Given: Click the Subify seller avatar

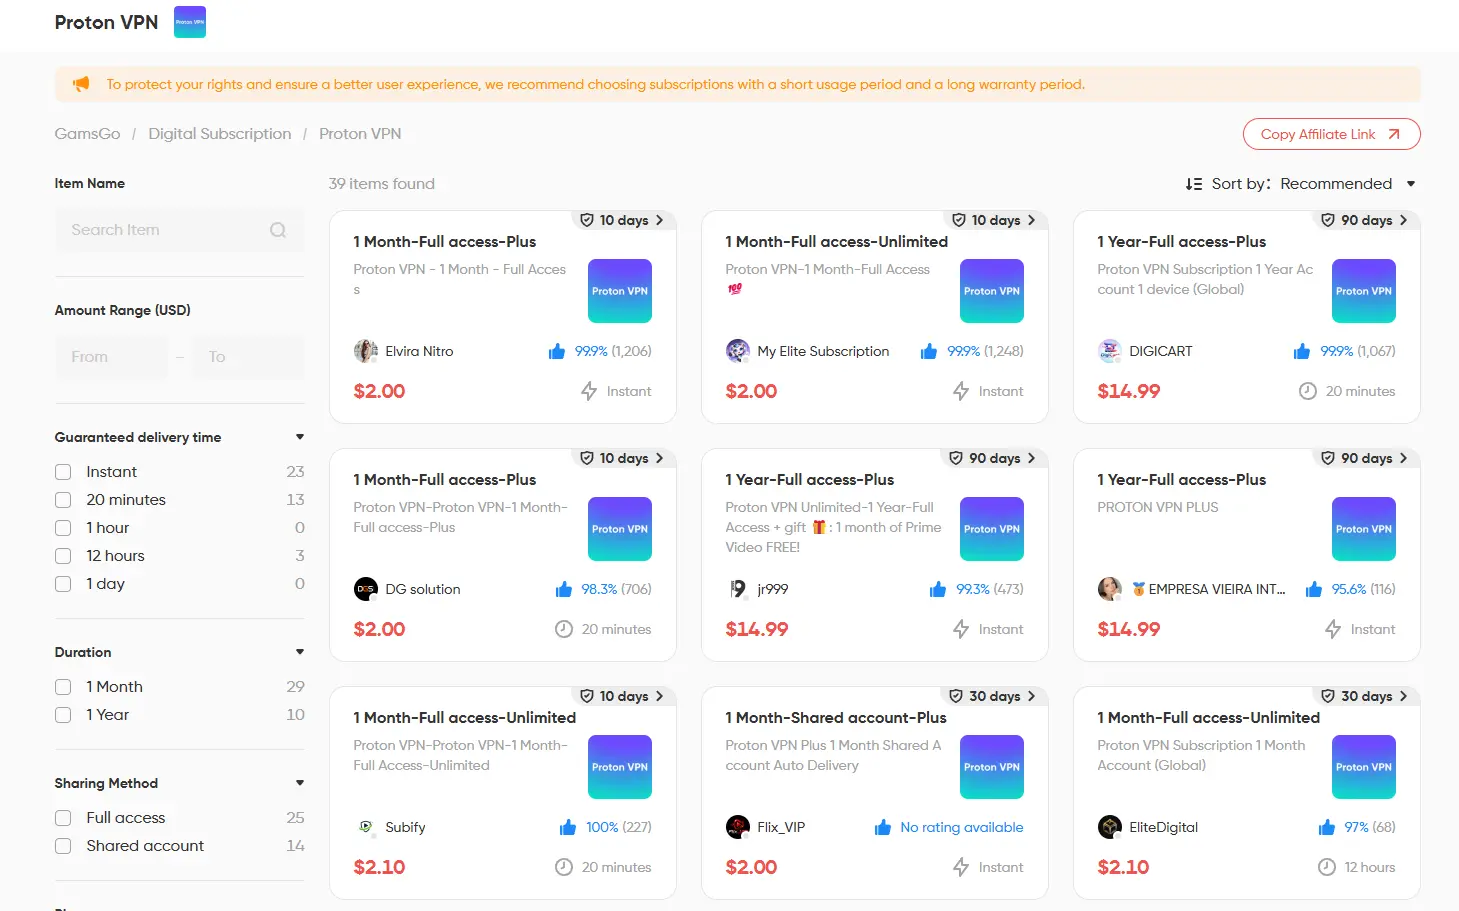Looking at the screenshot, I should (366, 827).
